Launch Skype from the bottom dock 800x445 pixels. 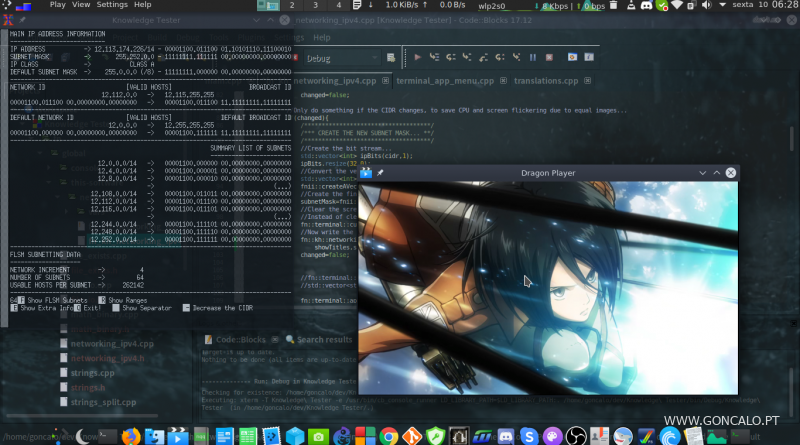click(529, 437)
